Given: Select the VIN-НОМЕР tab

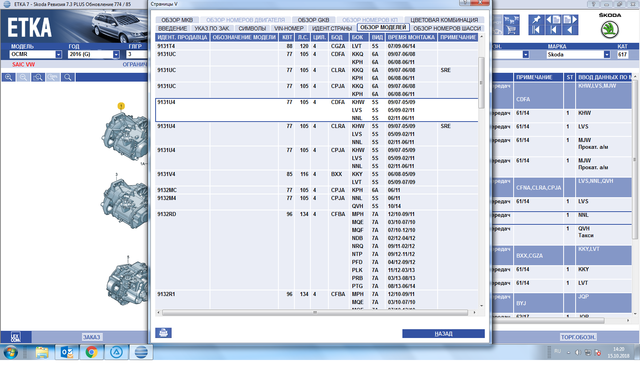Looking at the screenshot, I should 289,28.
